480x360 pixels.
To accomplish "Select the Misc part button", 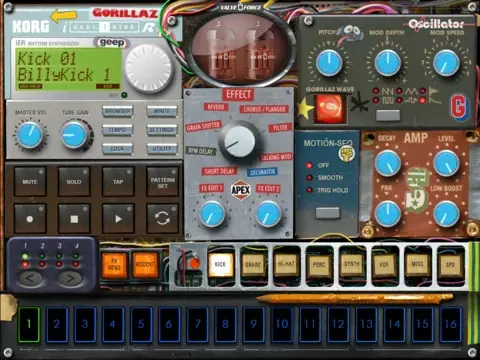I will coord(417,264).
